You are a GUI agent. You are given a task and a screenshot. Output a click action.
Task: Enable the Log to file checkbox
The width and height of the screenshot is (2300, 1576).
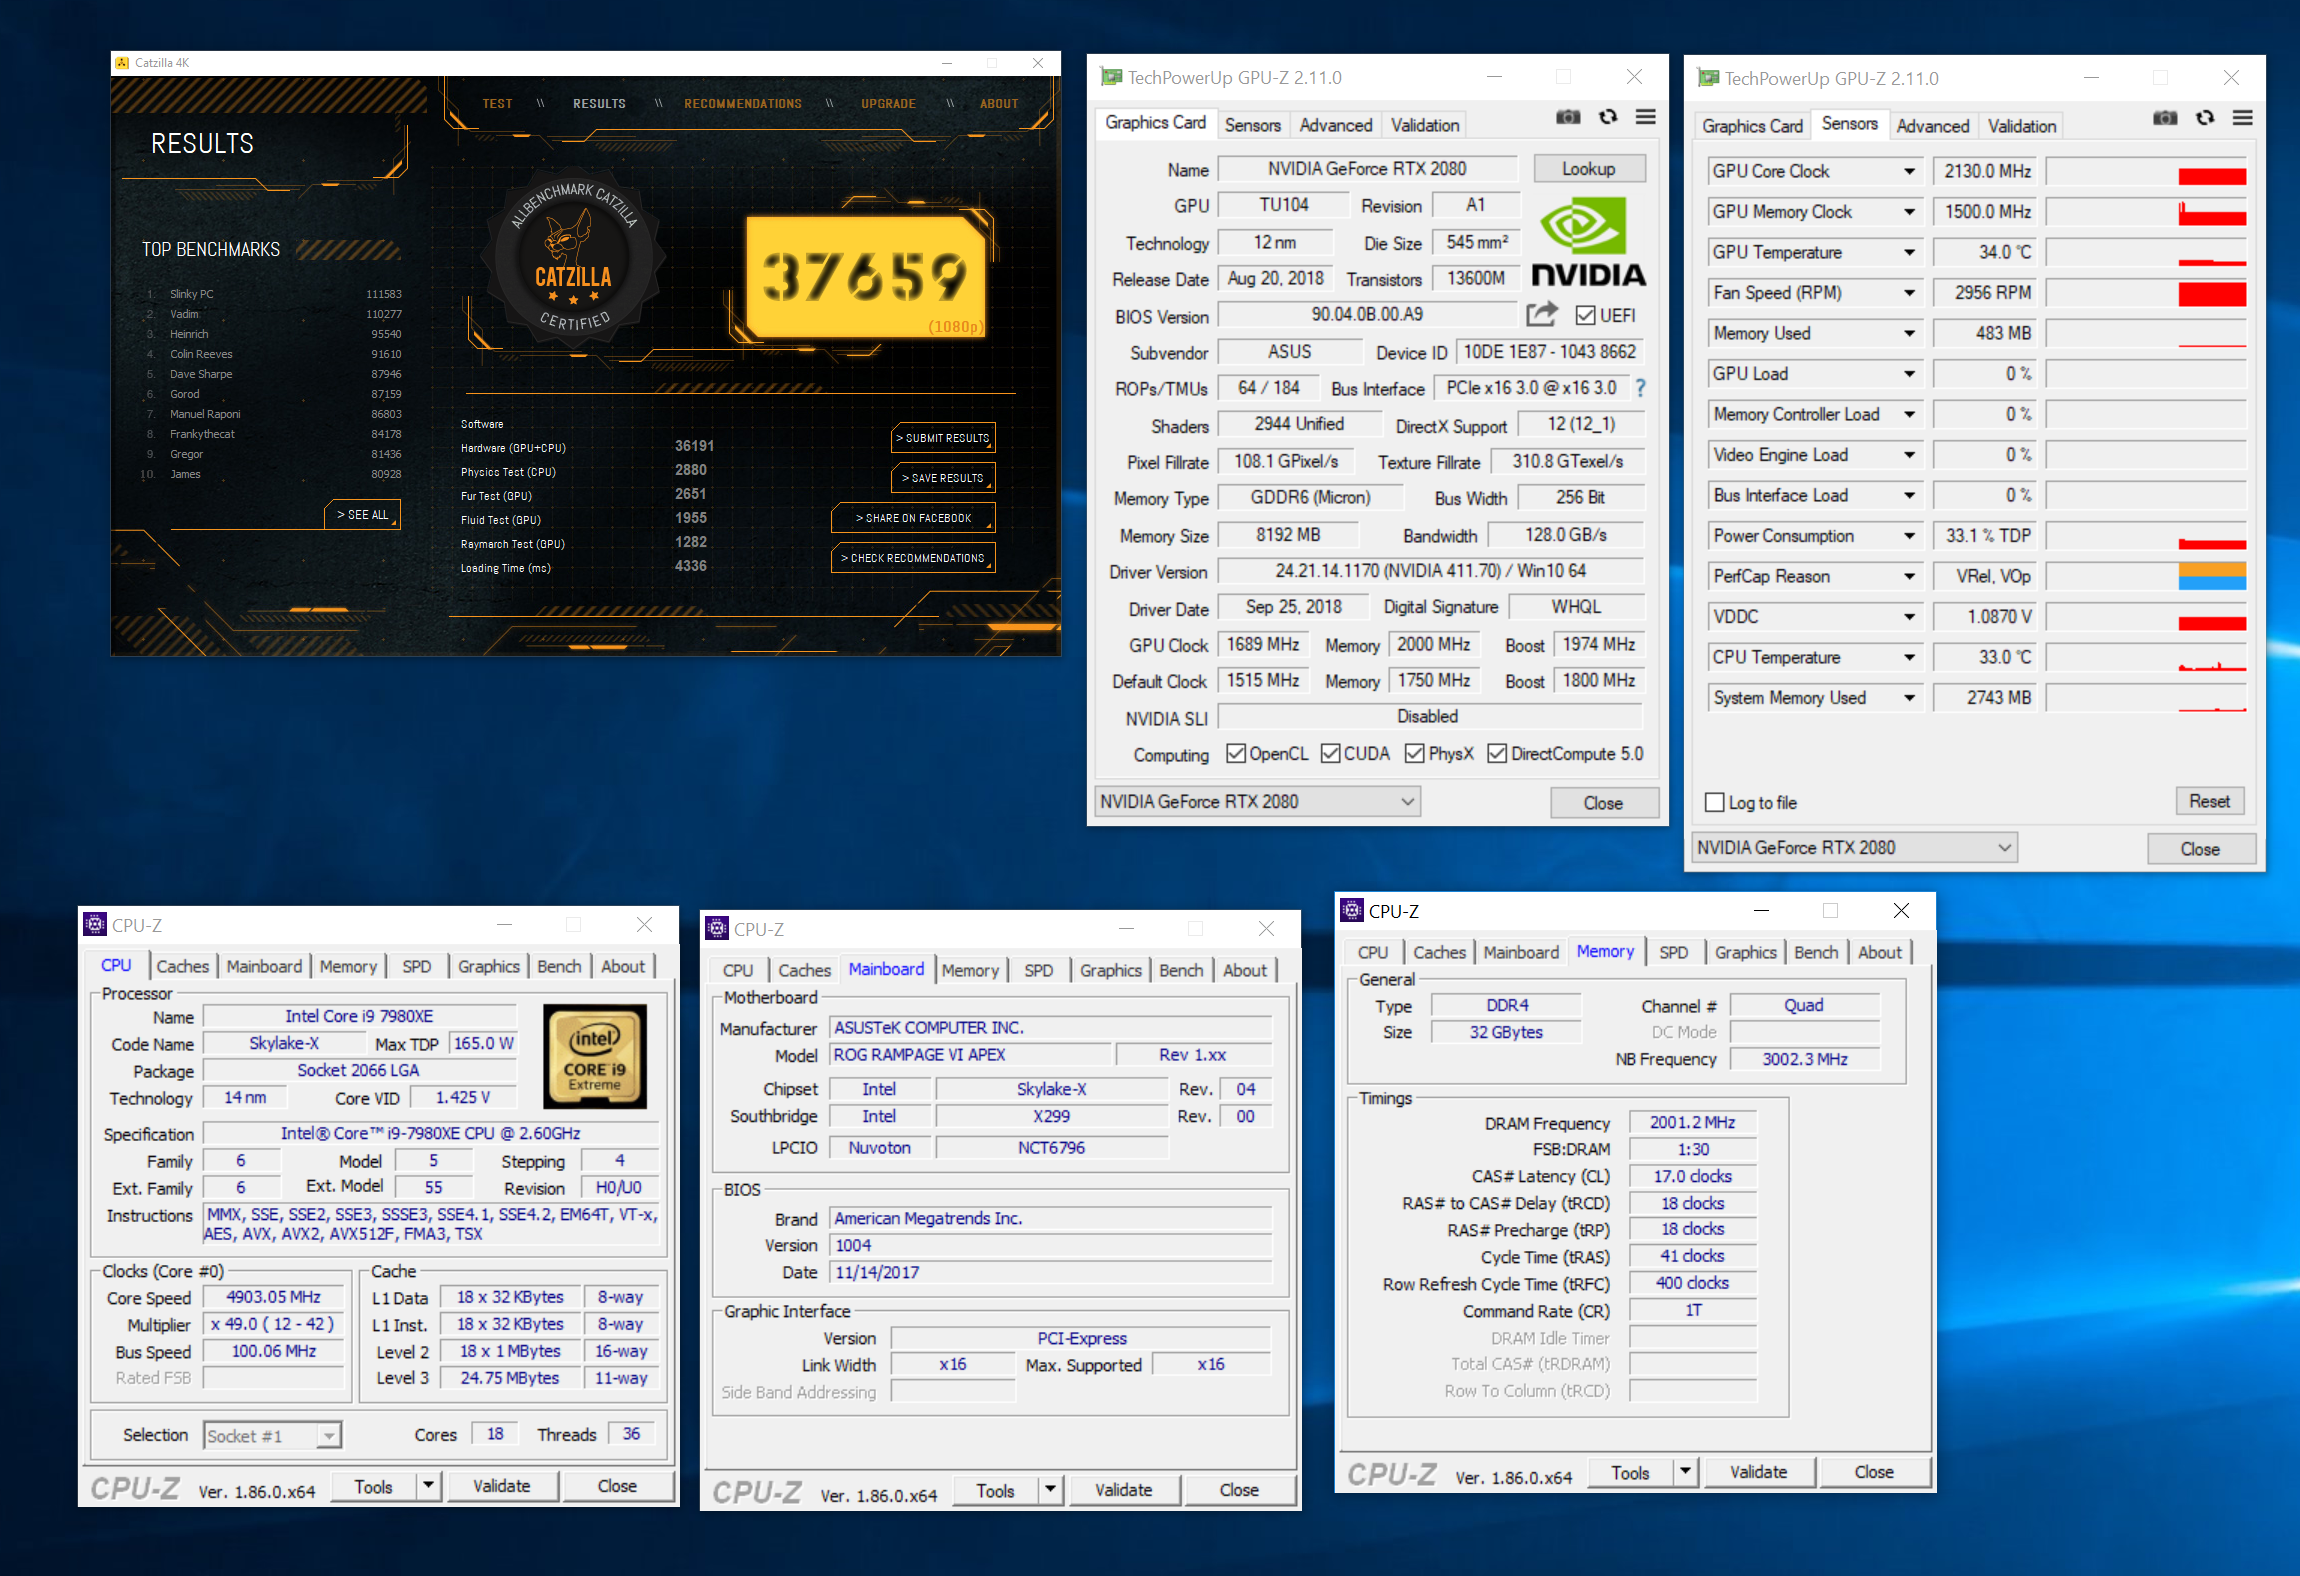click(1715, 802)
